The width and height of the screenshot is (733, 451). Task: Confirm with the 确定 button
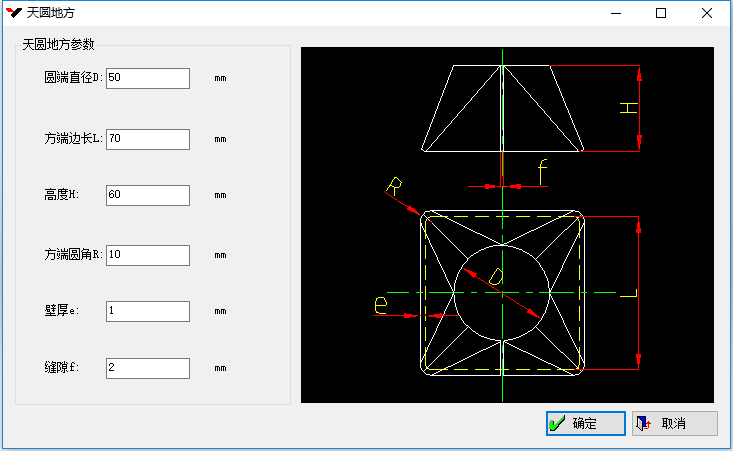pos(585,424)
